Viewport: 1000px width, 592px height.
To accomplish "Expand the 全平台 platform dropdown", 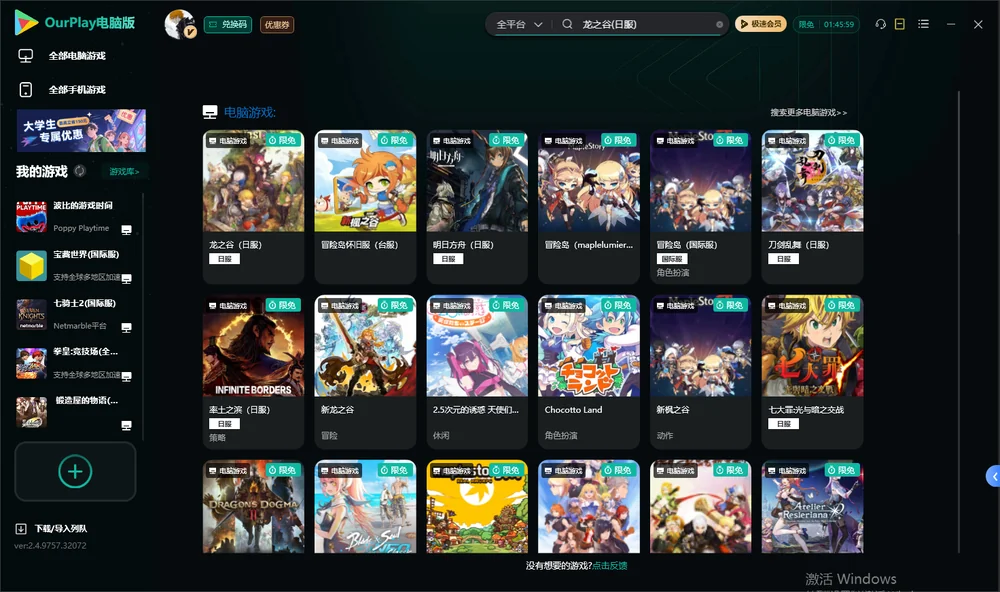I will 519,24.
